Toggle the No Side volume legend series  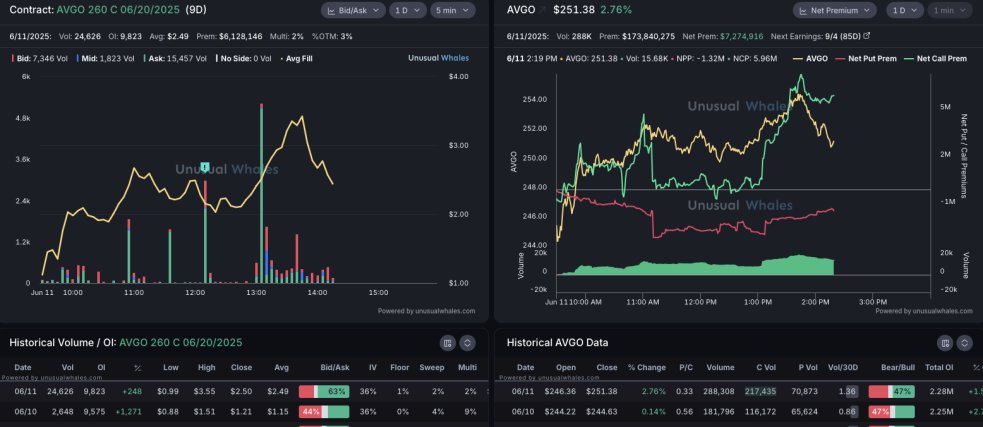[x=244, y=58]
